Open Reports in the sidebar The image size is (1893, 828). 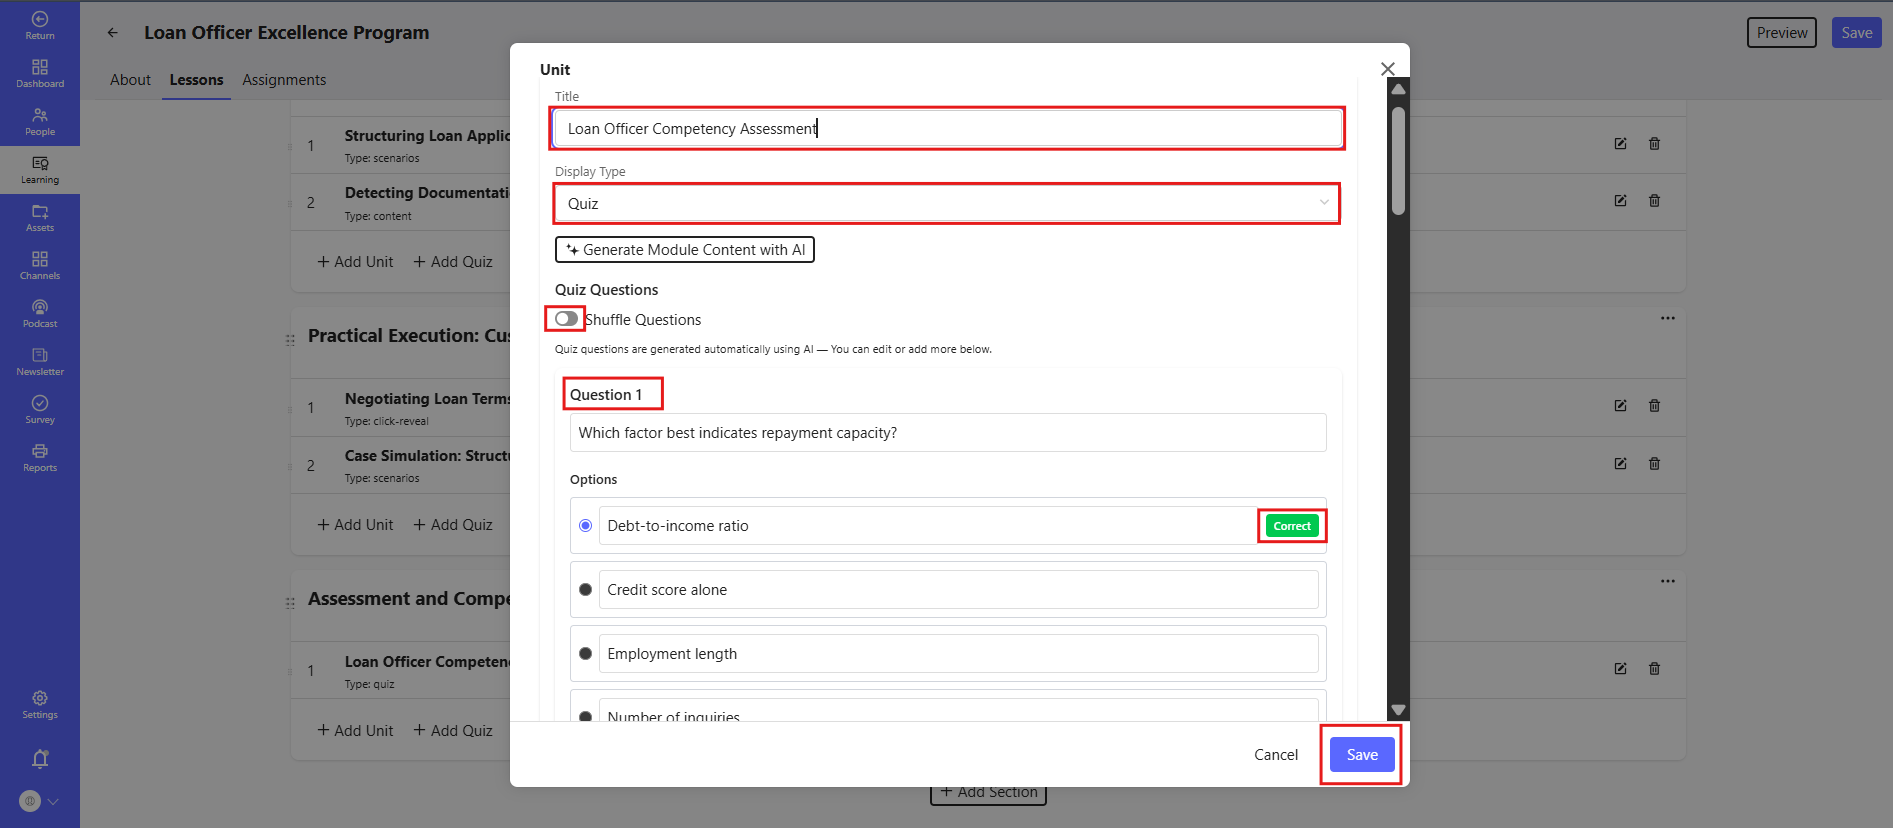40,457
